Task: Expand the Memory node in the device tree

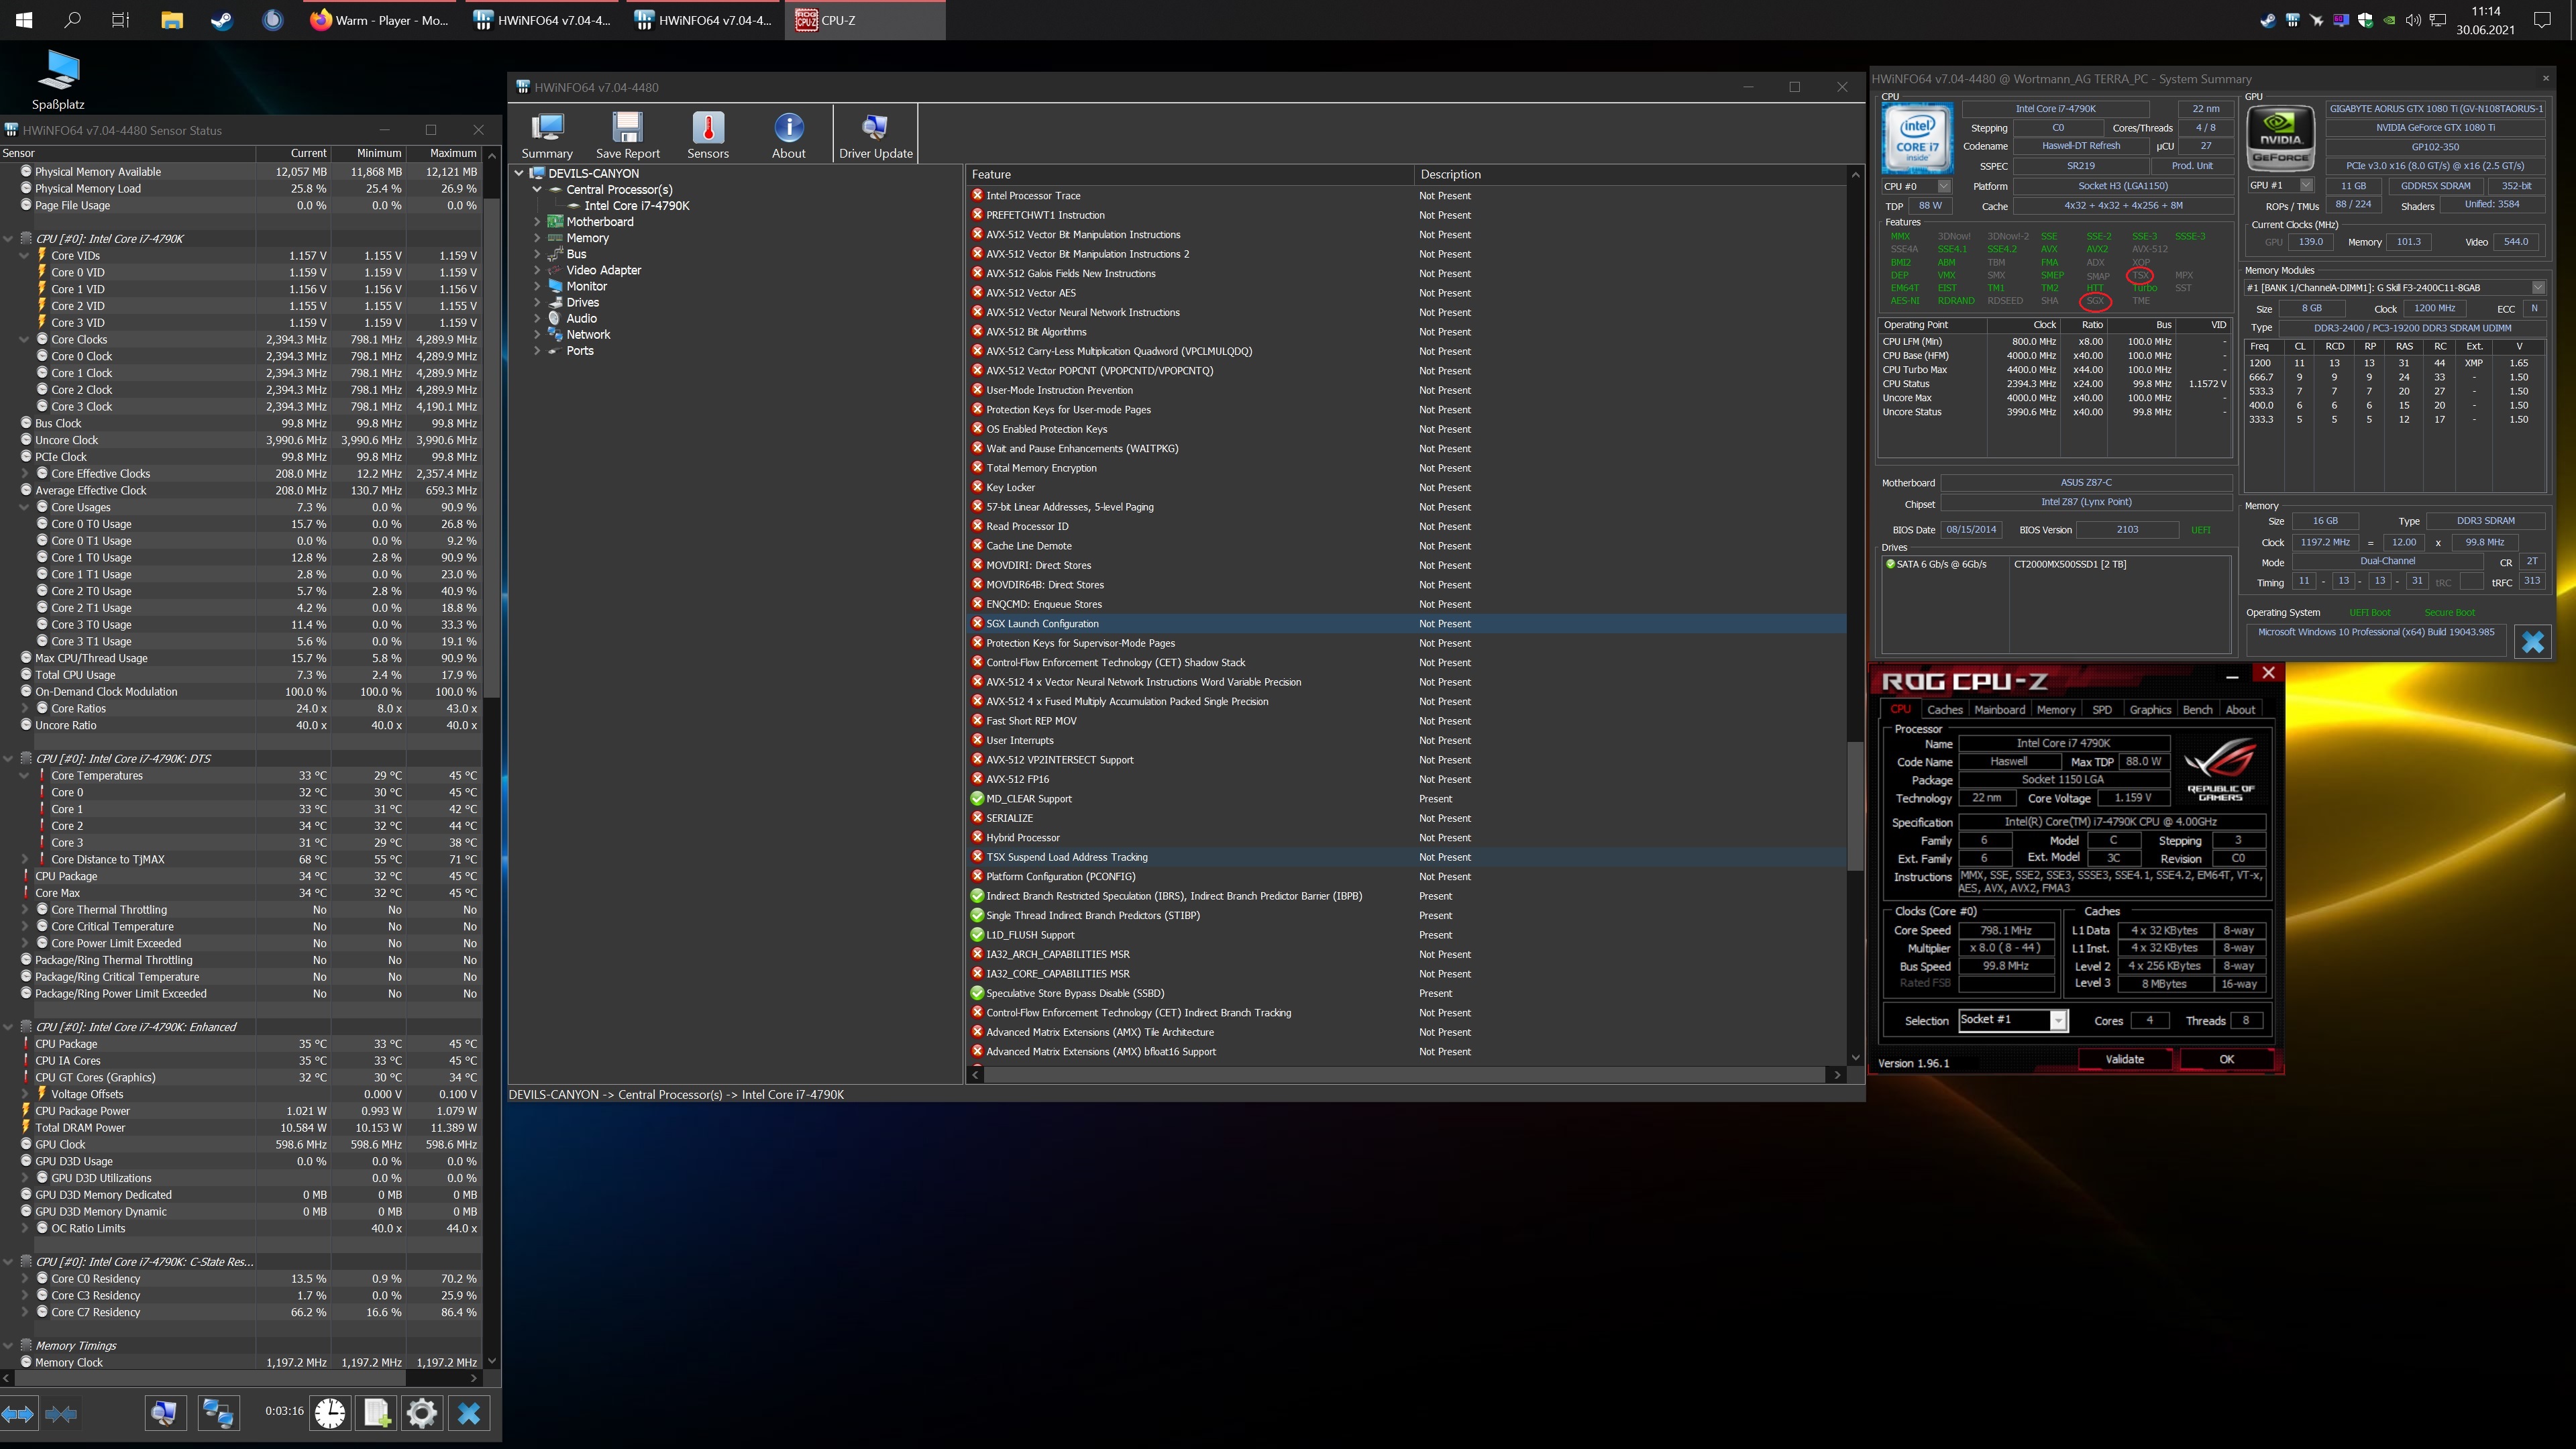Action: click(x=537, y=238)
